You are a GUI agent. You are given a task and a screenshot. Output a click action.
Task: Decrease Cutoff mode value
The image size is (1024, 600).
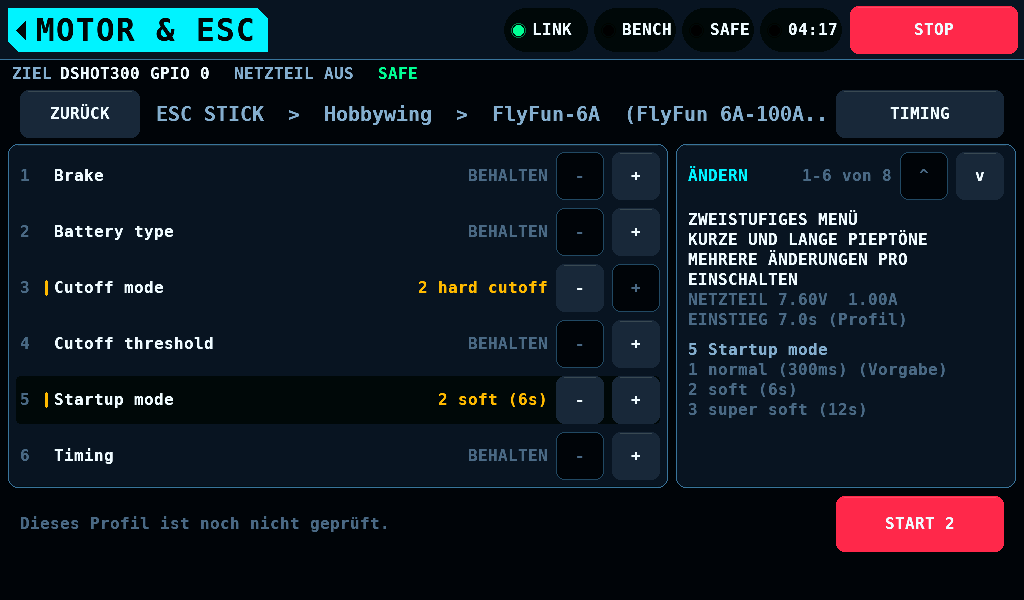pos(579,288)
